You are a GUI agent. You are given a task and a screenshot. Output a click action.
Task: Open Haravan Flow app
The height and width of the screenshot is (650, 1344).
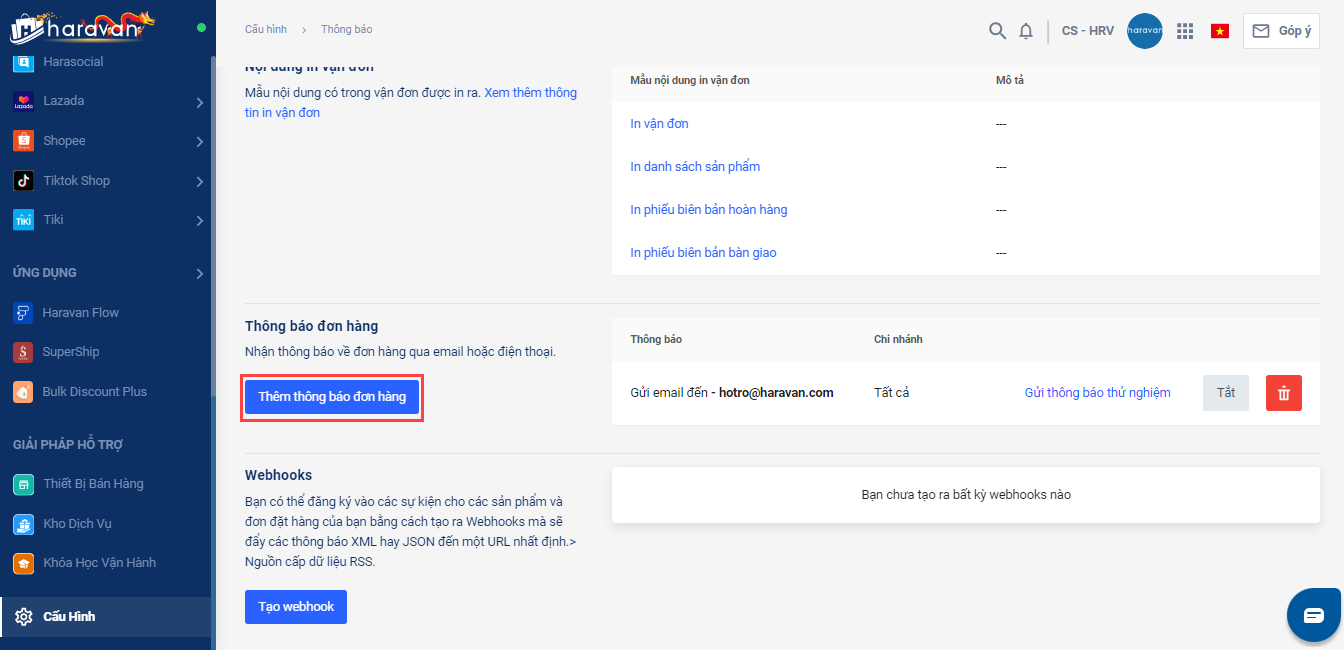coord(80,313)
